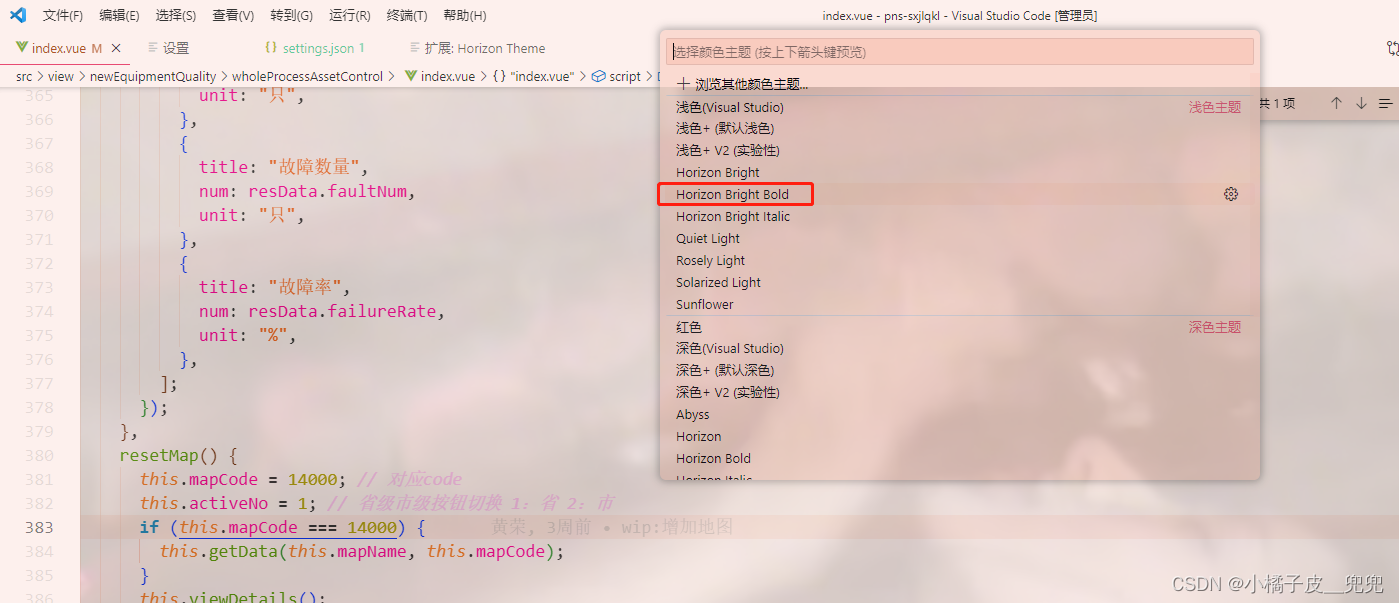Select the Horizon Bright theme

(960, 172)
